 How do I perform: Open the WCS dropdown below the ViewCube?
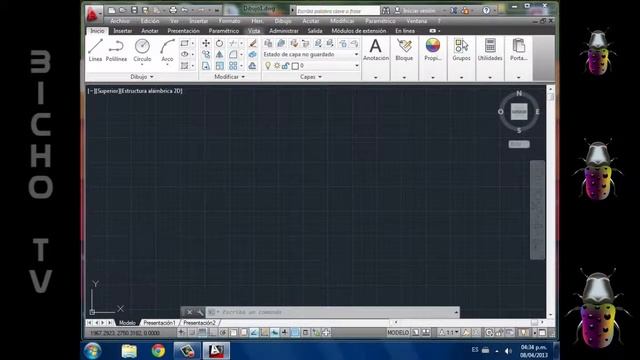coord(519,144)
